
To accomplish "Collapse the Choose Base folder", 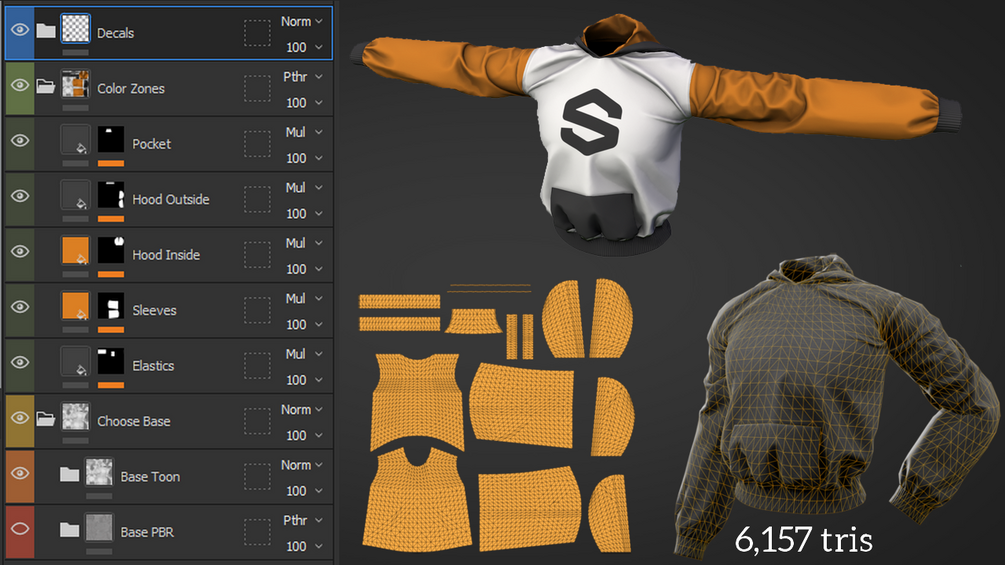I will pyautogui.click(x=46, y=419).
